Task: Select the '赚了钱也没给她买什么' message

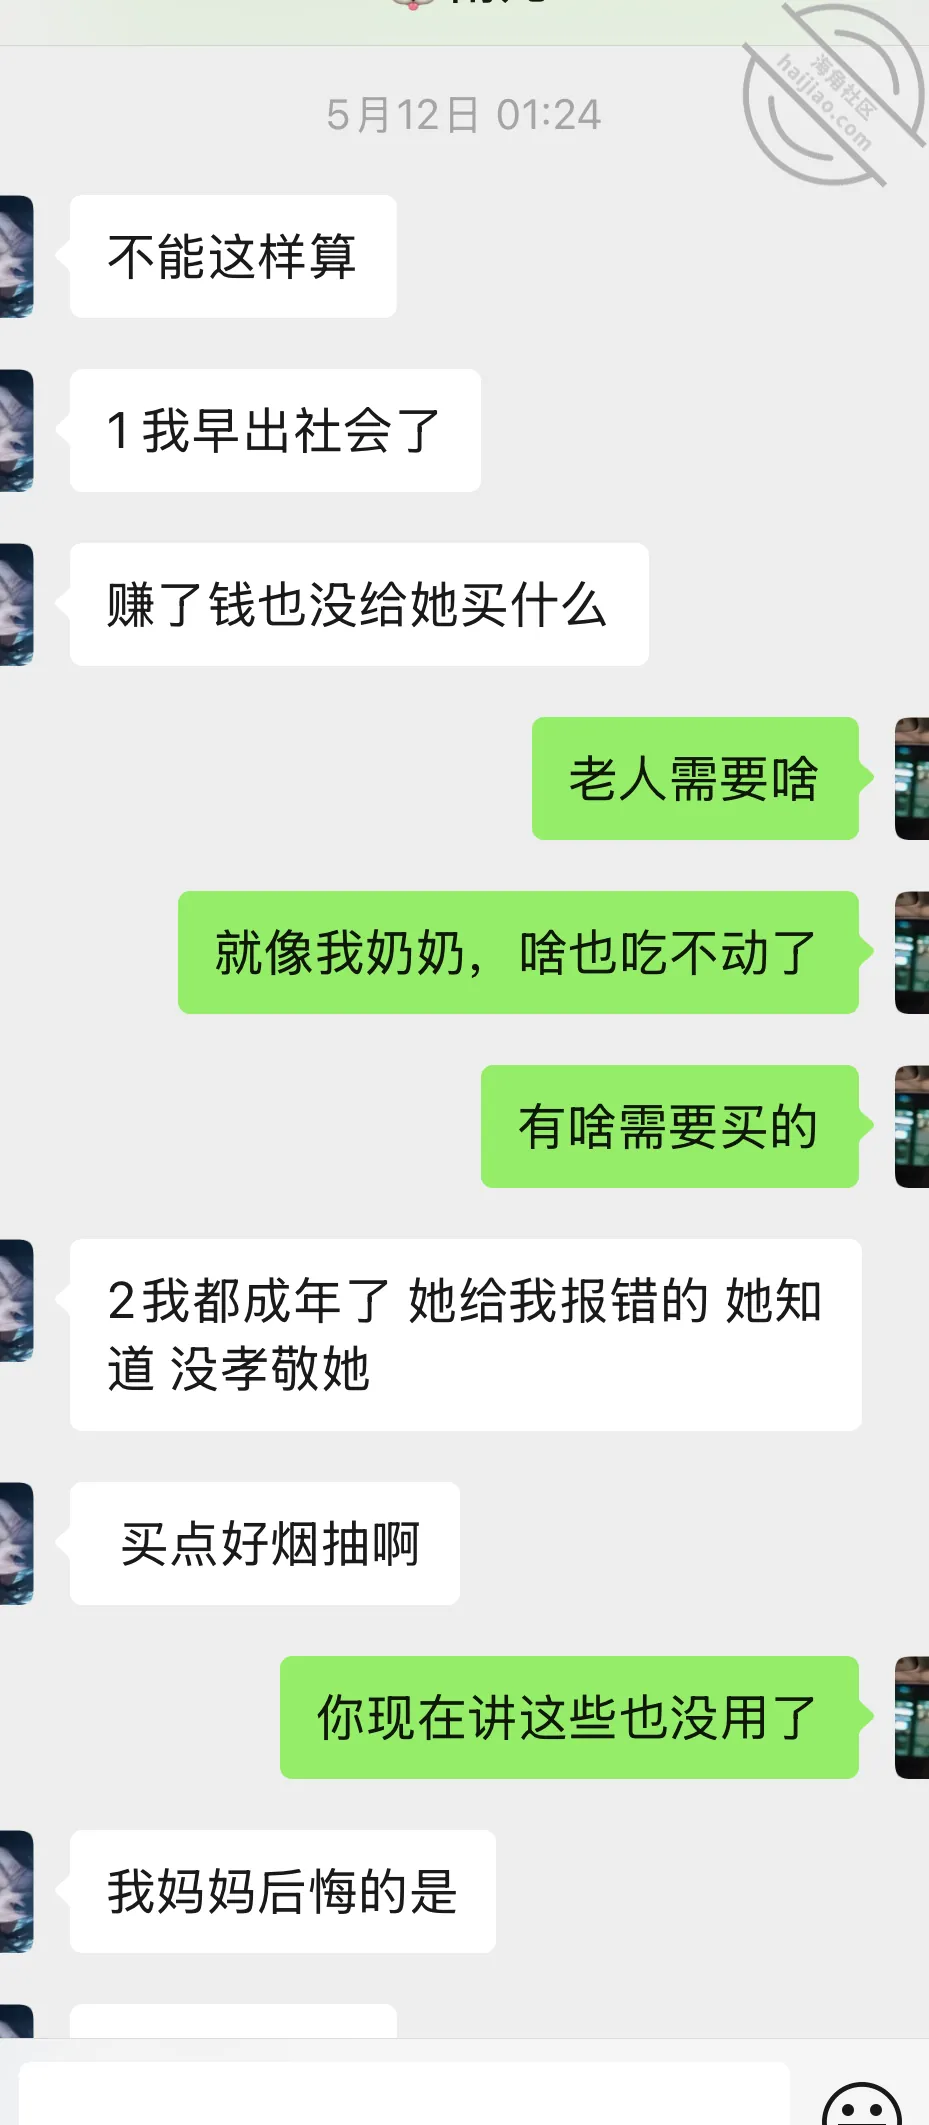Action: tap(359, 604)
